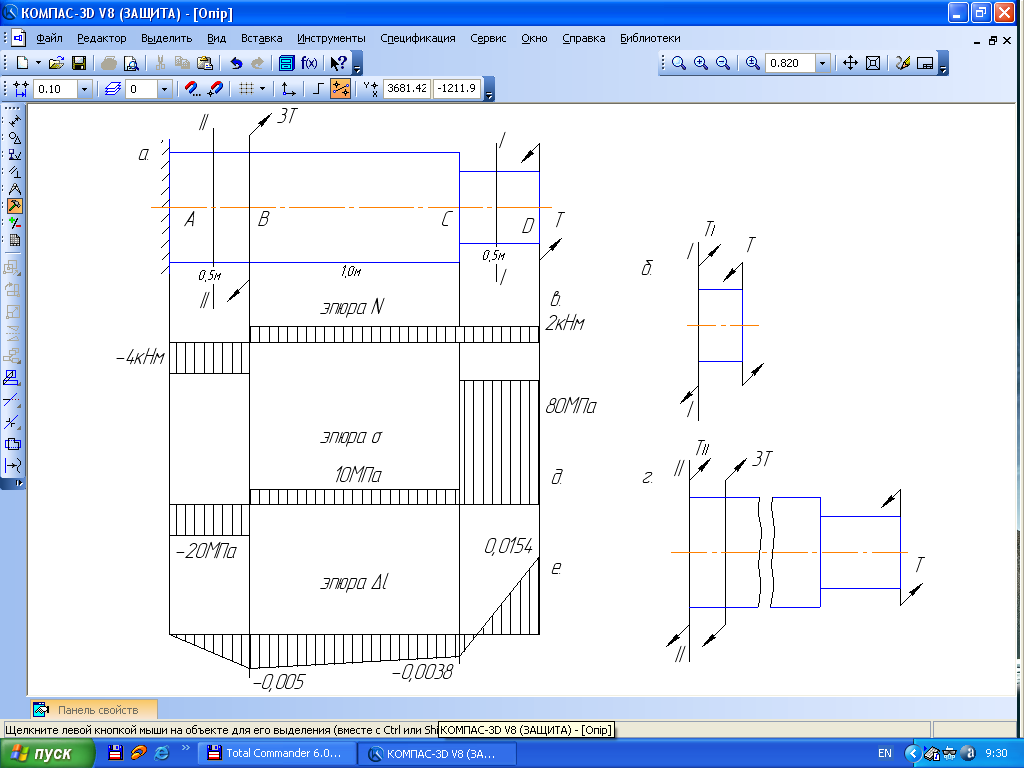1024x768 pixels.
Task: Zoom to window with magnifier
Action: tap(679, 63)
